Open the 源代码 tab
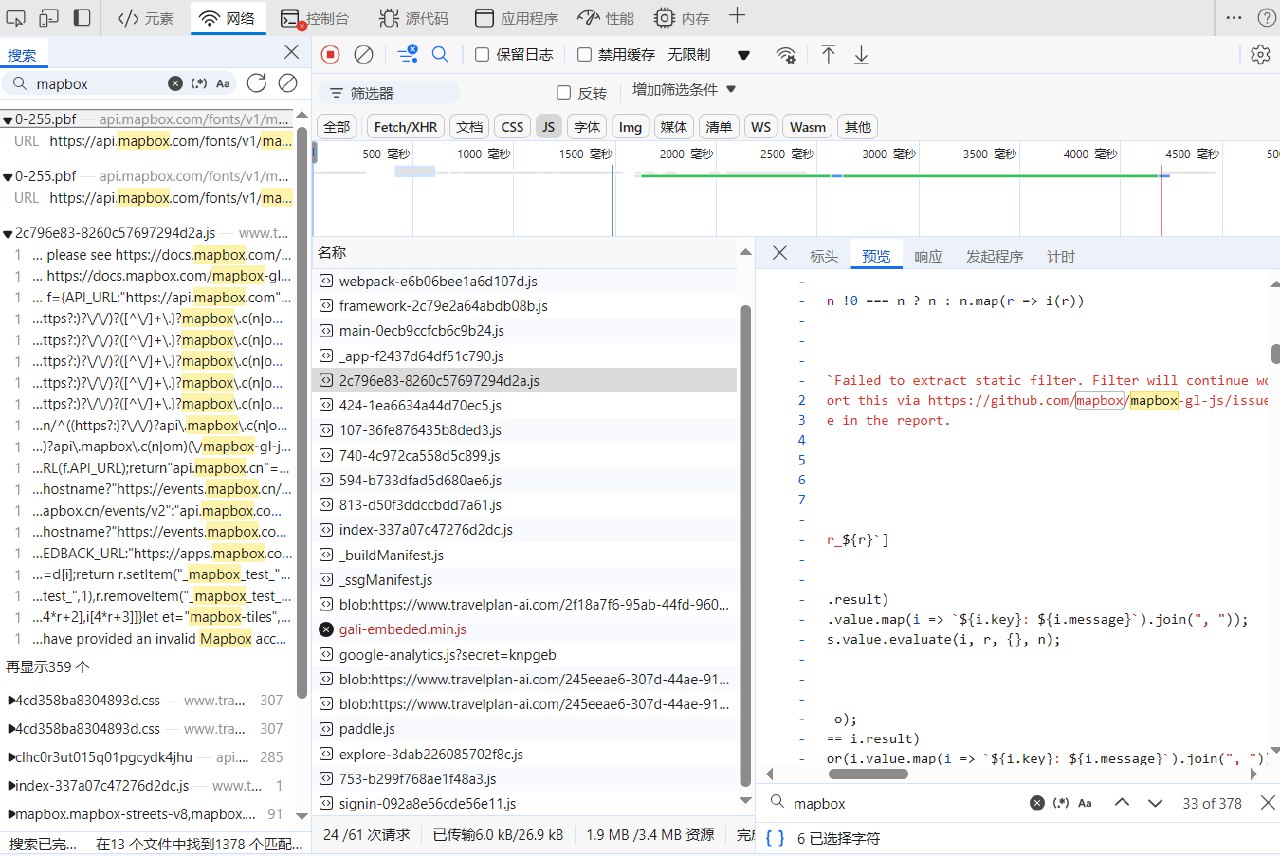The image size is (1280, 856). [414, 18]
